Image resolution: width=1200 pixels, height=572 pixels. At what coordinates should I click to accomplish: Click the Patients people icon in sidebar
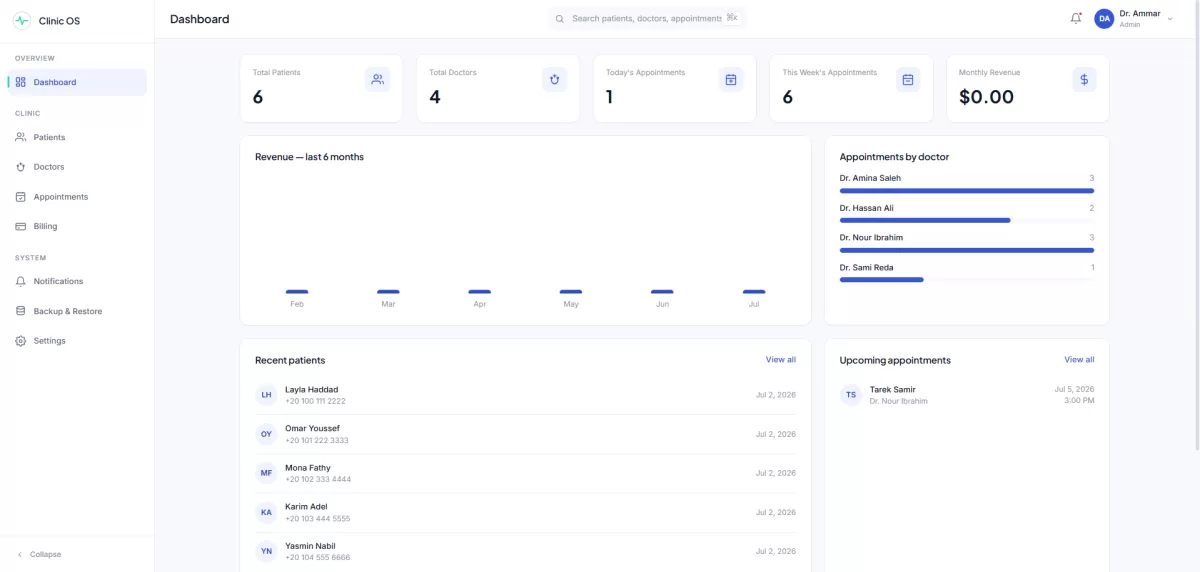21,137
